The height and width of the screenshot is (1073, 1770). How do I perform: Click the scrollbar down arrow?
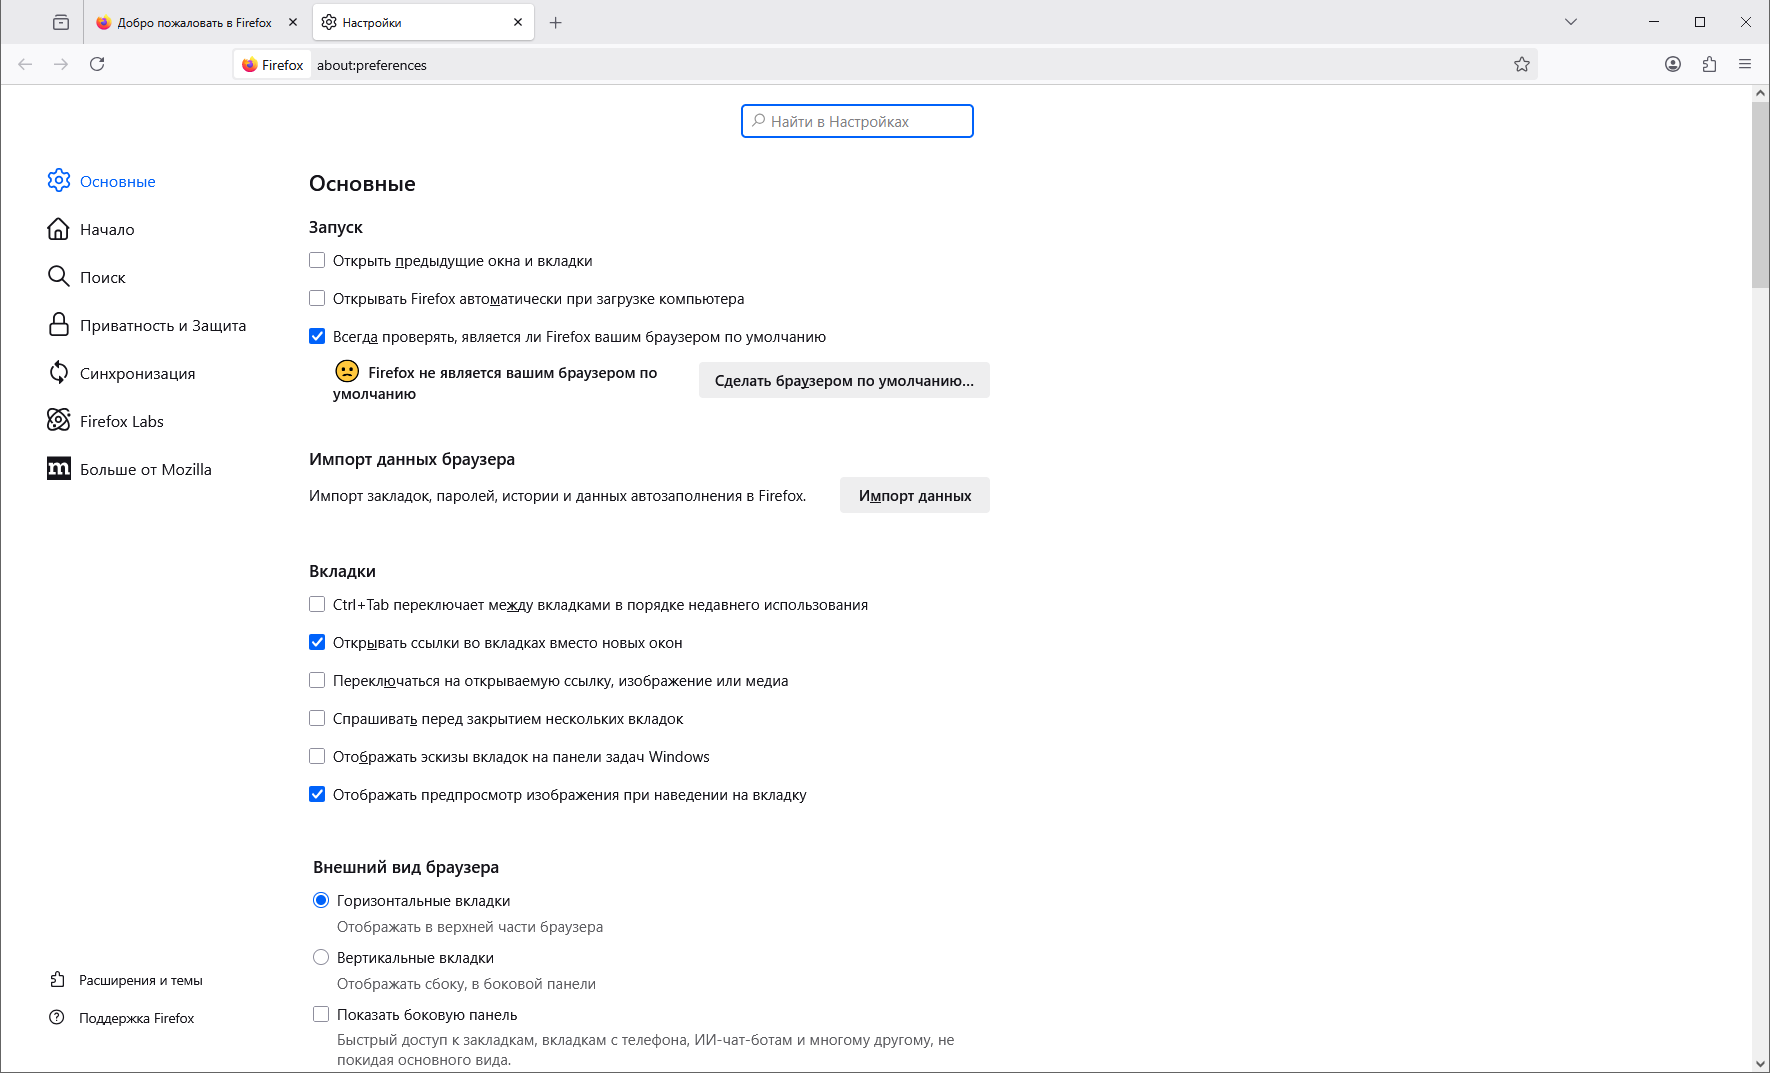click(x=1760, y=1063)
